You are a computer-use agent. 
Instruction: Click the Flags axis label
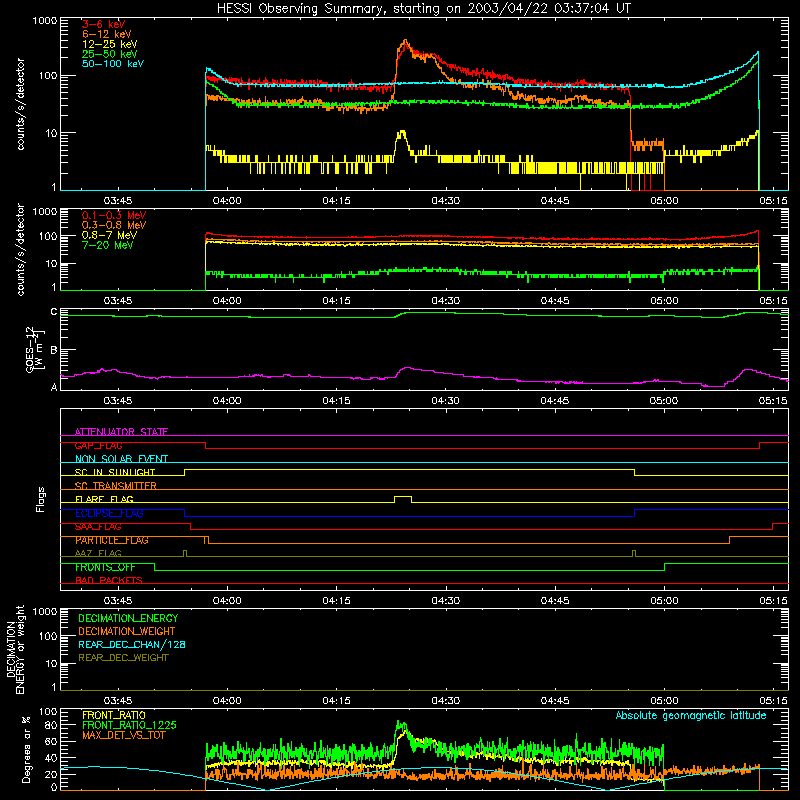41,499
